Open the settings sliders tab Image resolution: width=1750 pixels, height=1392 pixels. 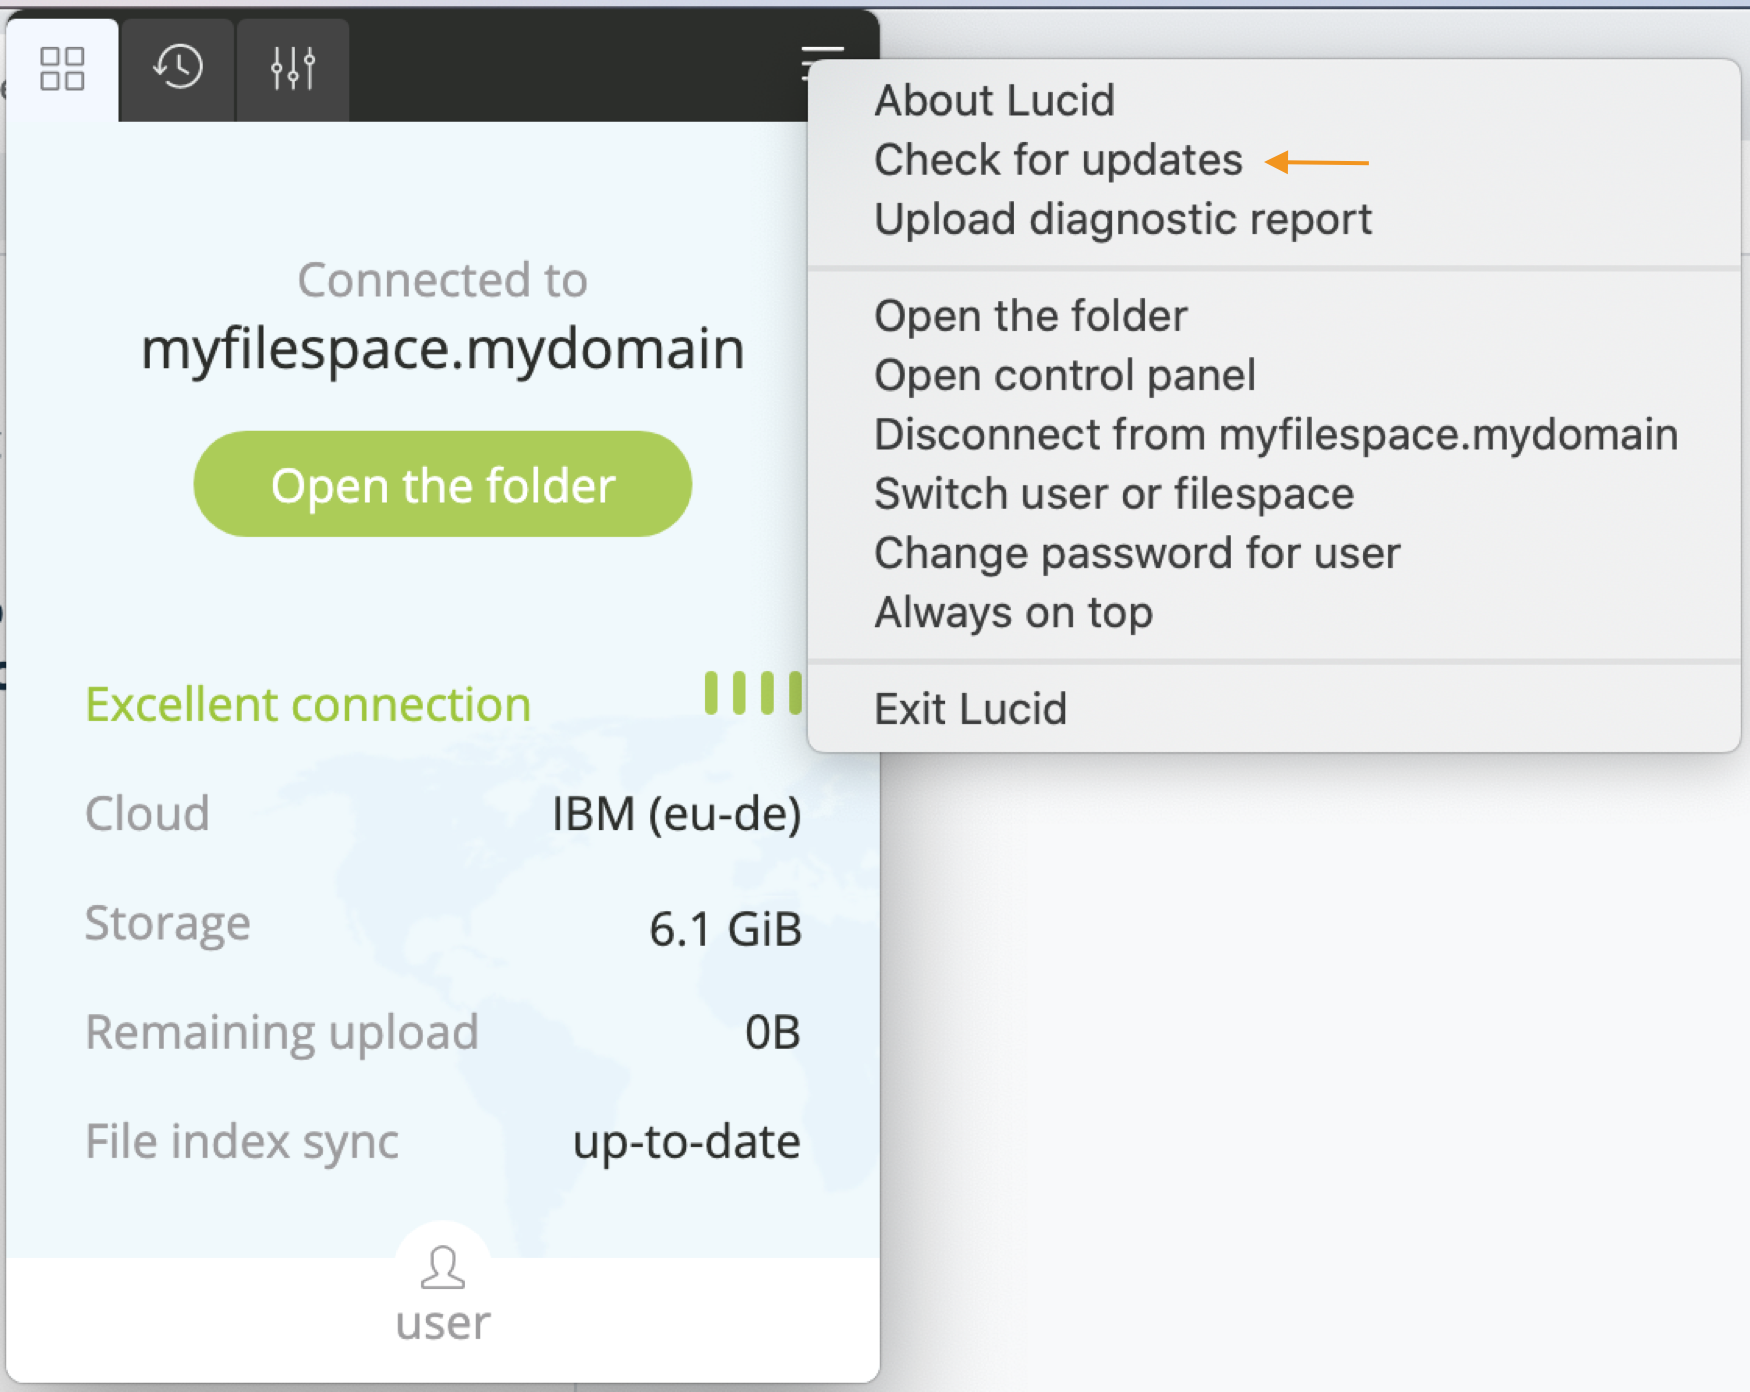coord(293,69)
